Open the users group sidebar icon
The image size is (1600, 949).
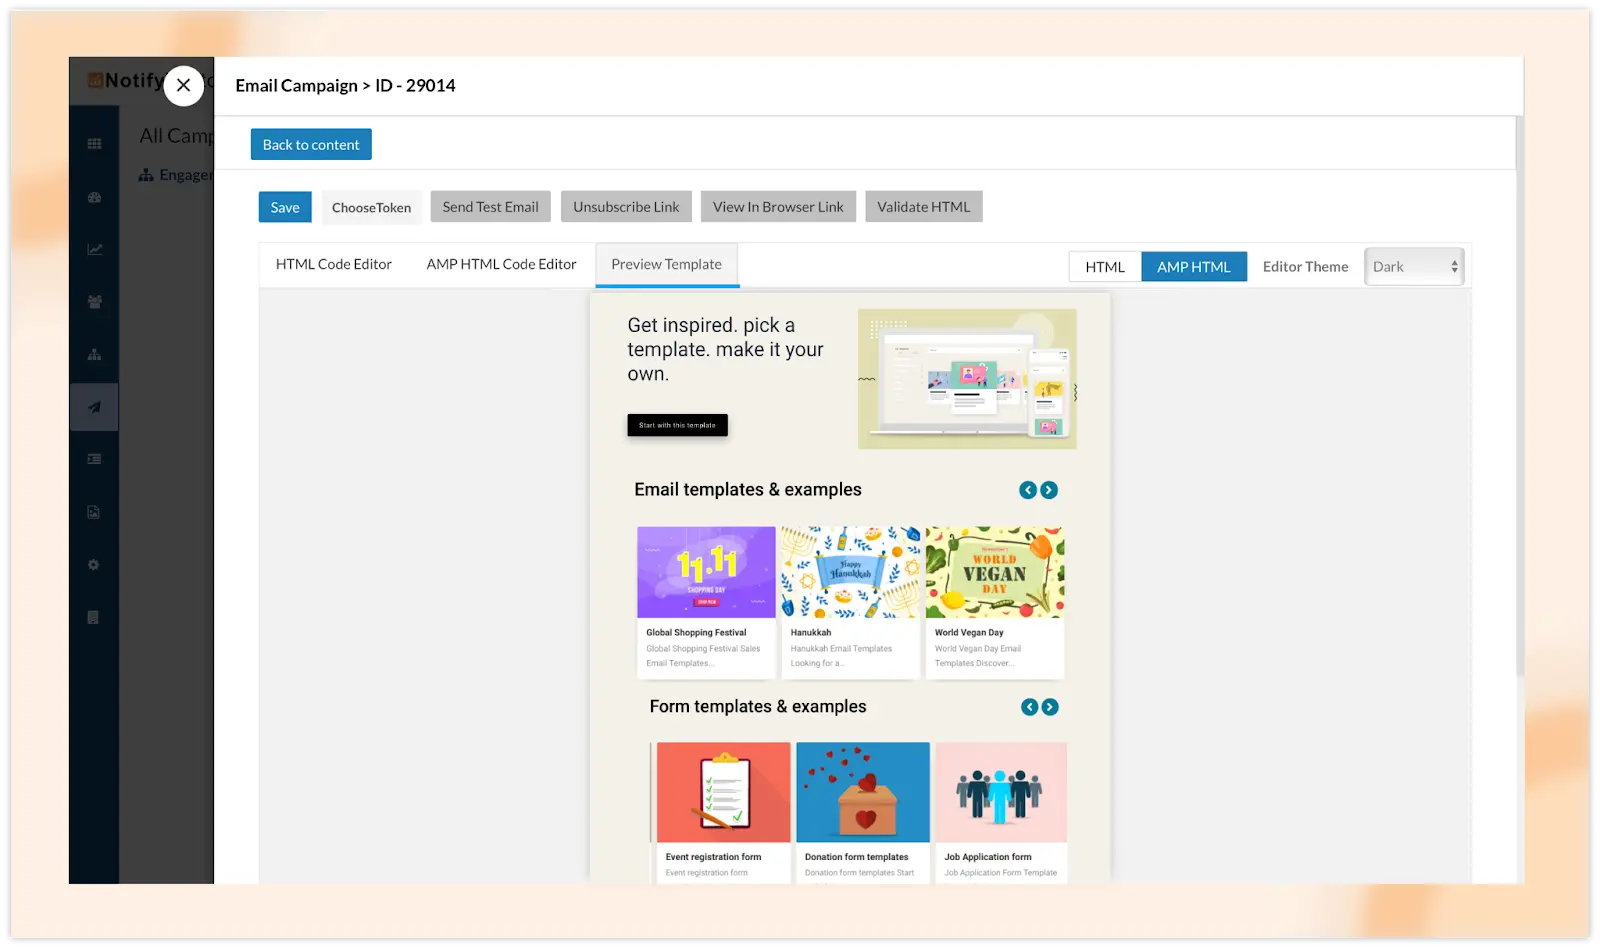94,302
